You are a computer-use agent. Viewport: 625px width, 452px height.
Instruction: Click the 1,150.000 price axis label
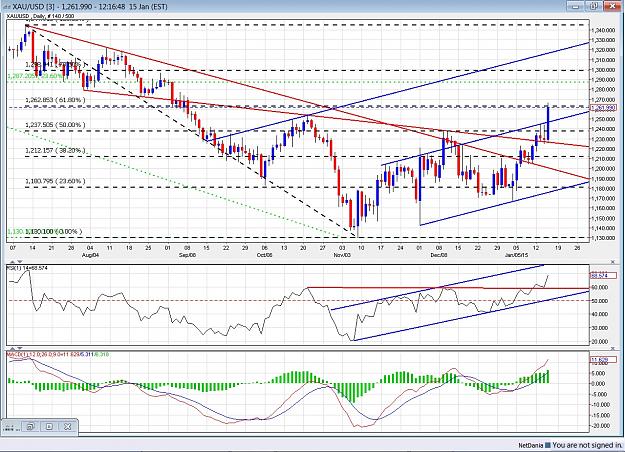point(602,219)
